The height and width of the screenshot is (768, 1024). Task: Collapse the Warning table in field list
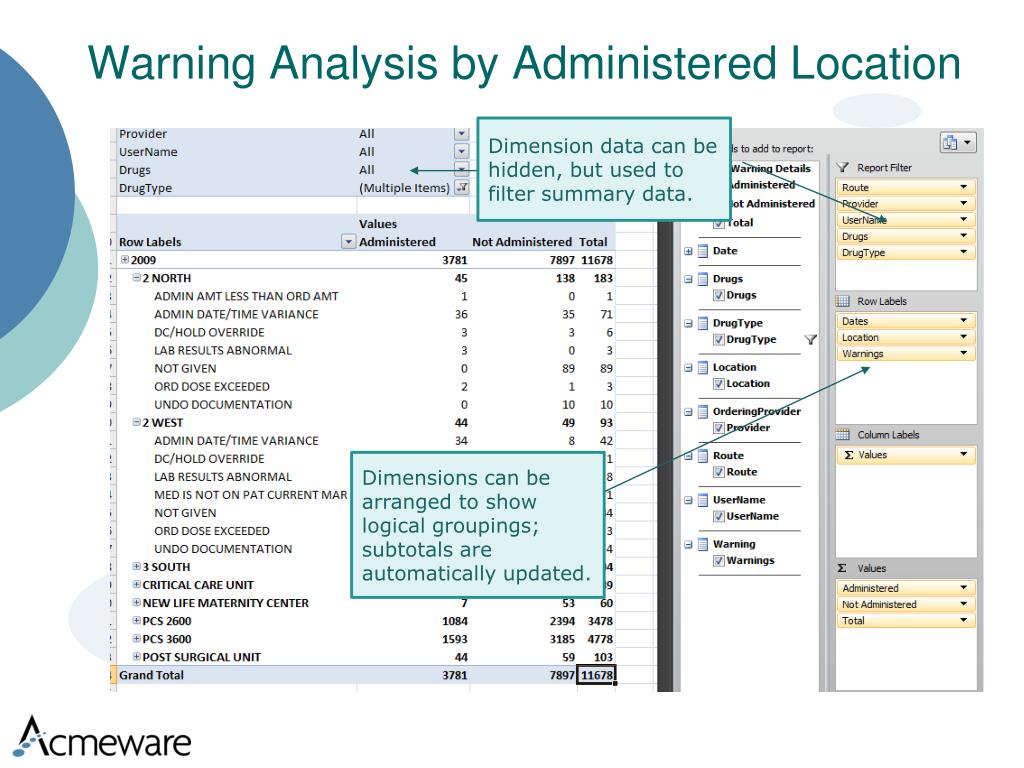click(x=688, y=545)
